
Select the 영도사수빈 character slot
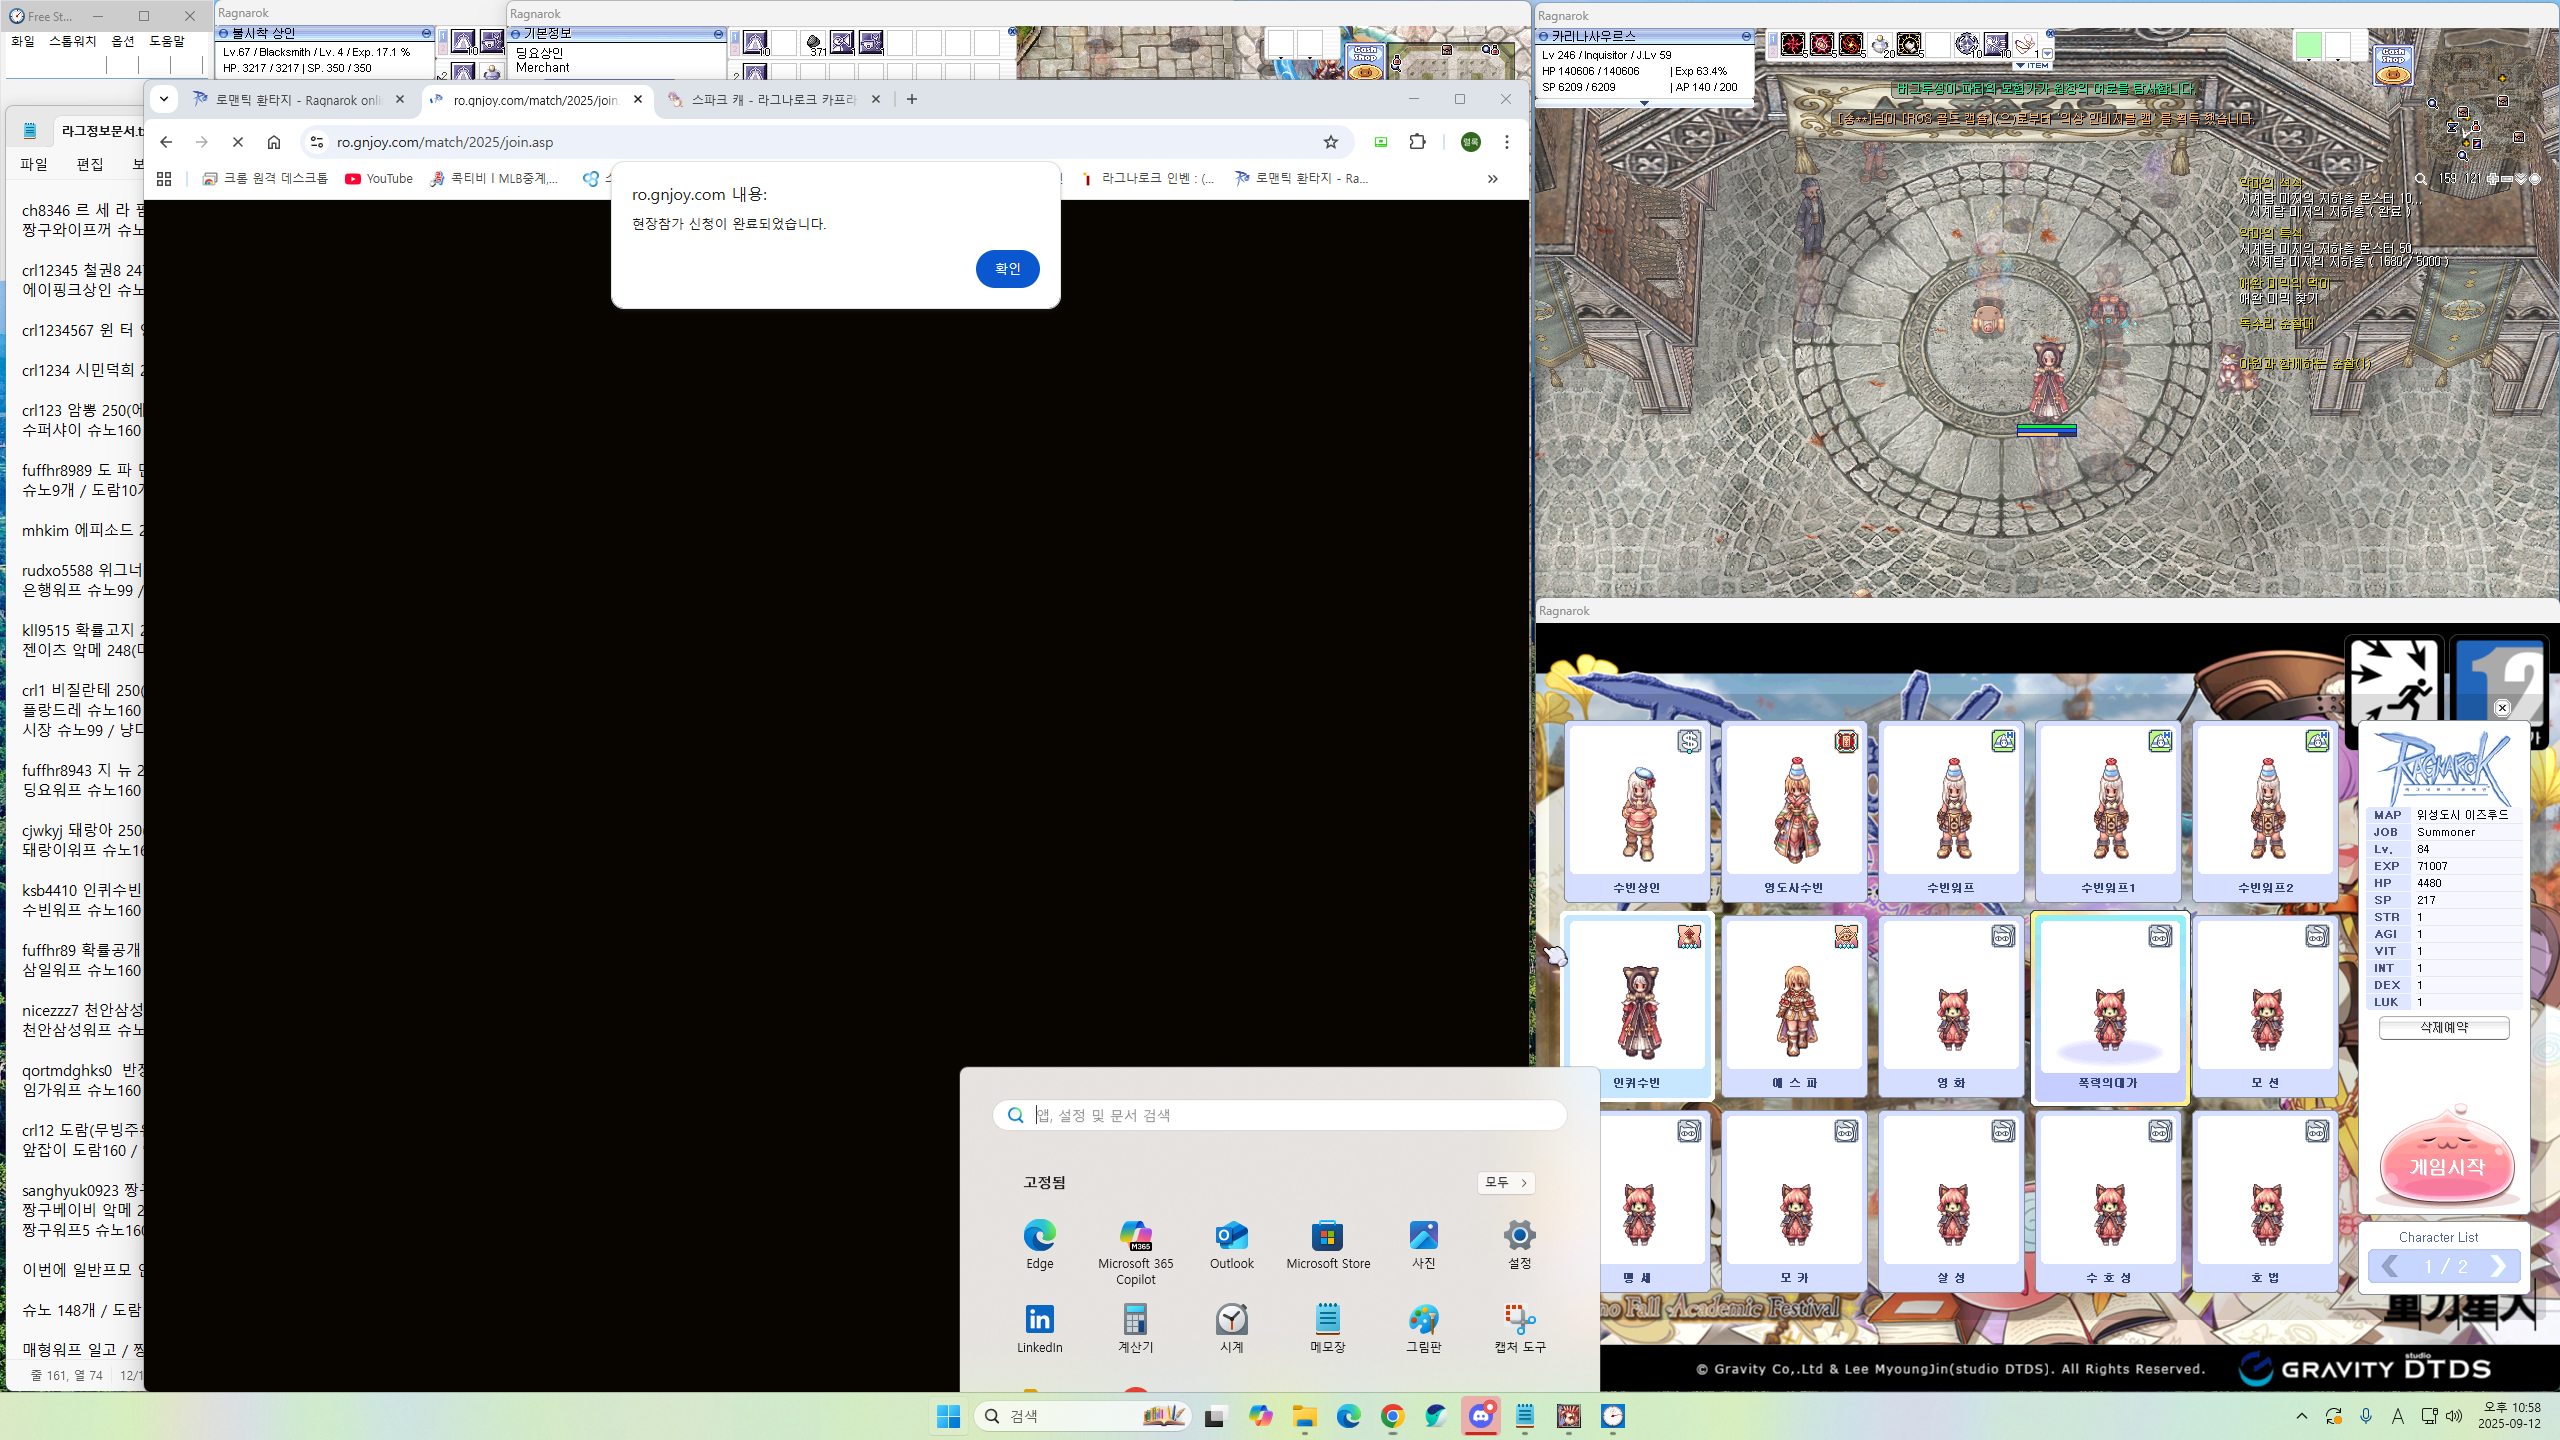coord(1794,810)
